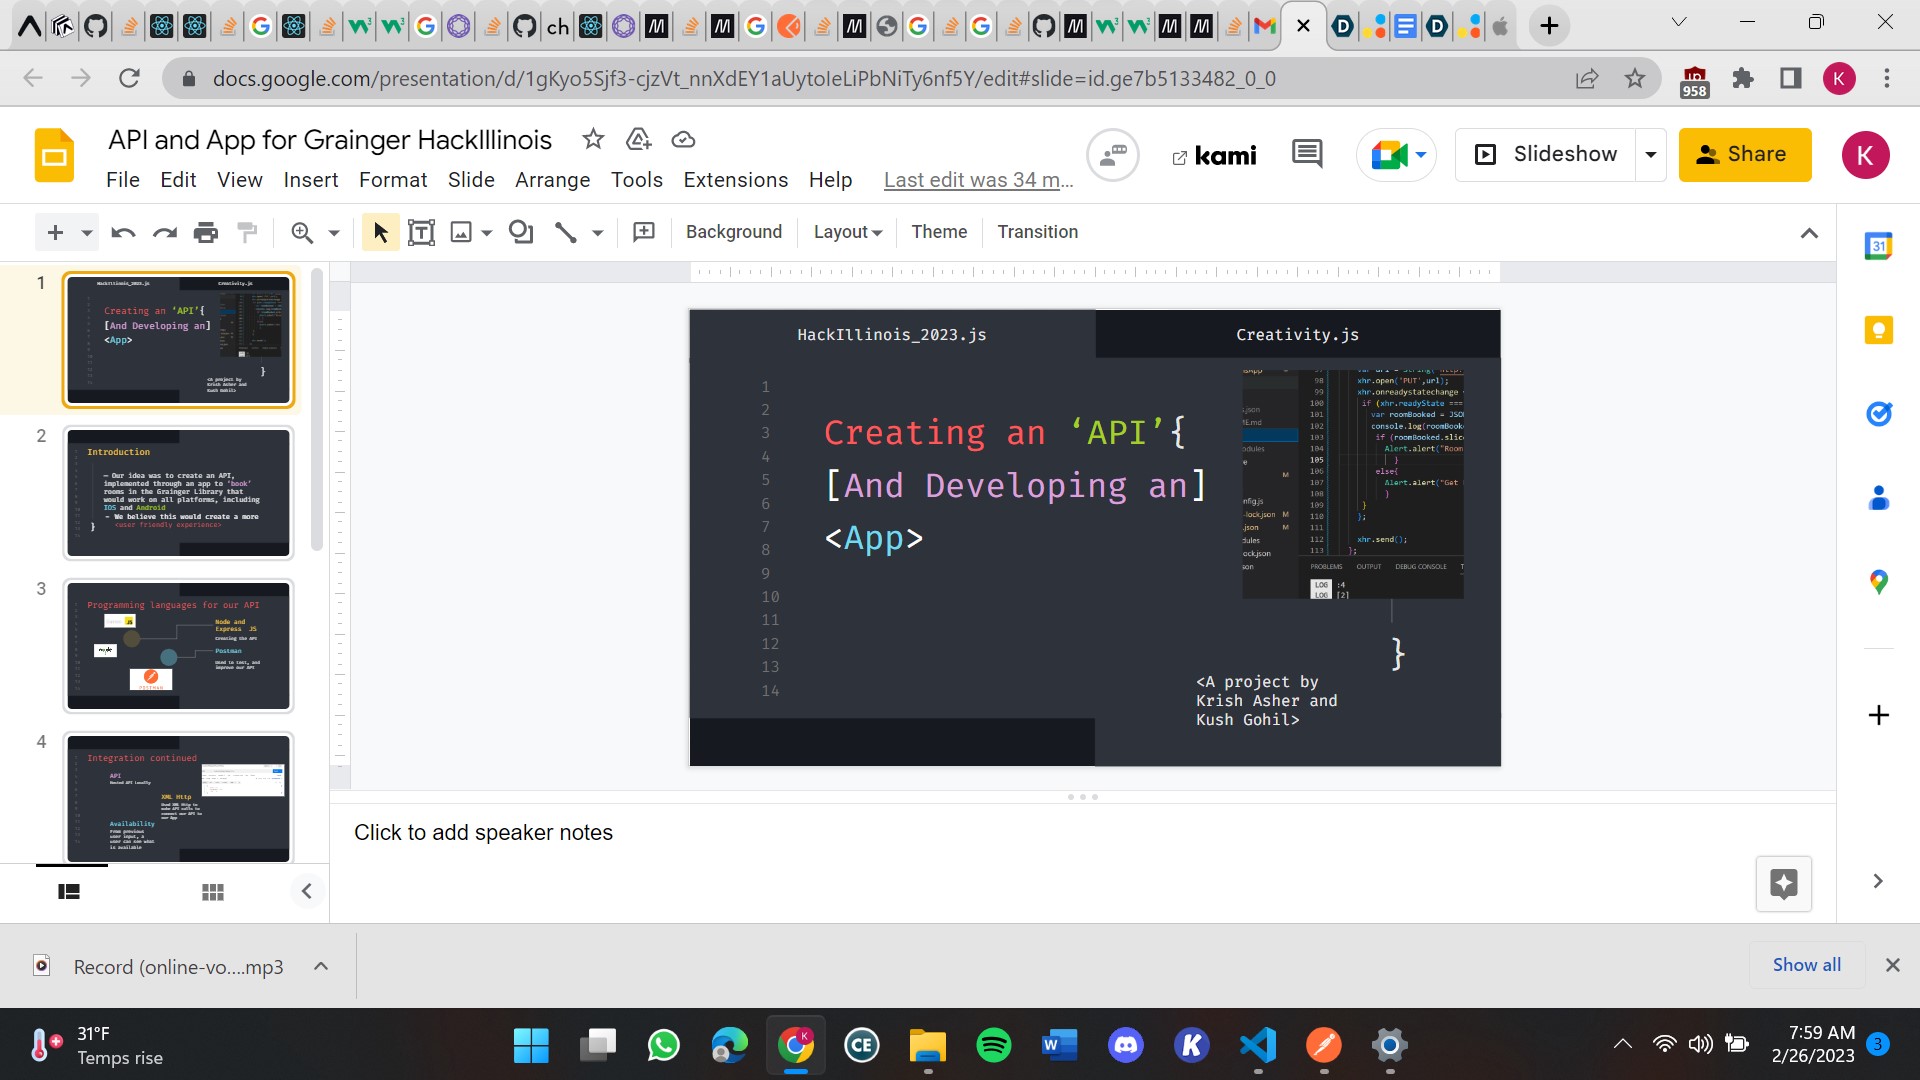The width and height of the screenshot is (1920, 1080).
Task: Expand the Layout dropdown
Action: point(847,232)
